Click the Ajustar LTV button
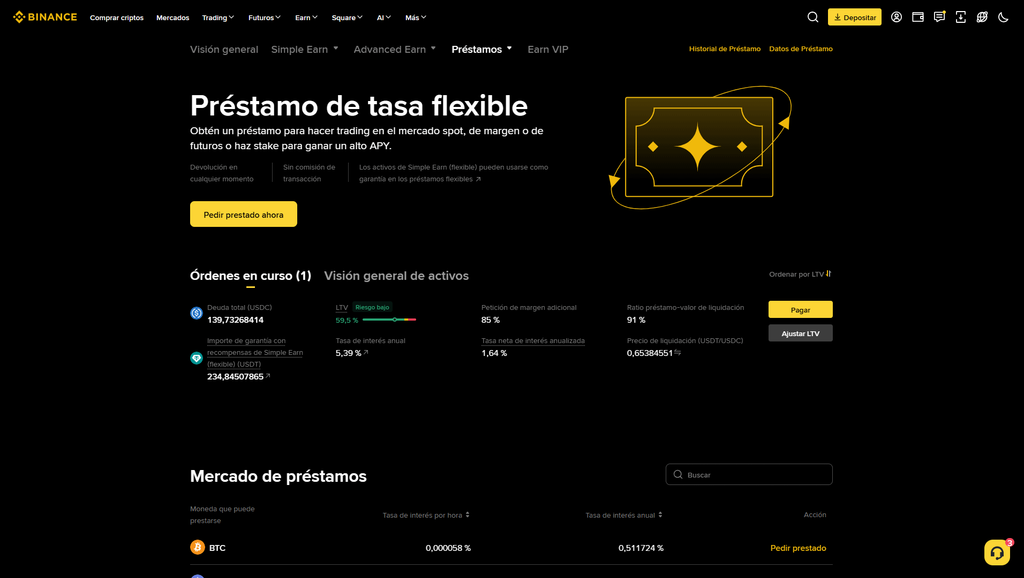Viewport: 1024px width, 578px height. [x=800, y=333]
